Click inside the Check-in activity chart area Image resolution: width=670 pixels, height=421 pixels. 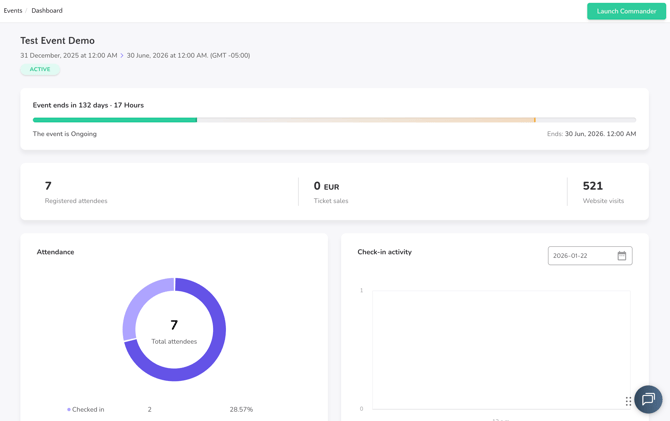coord(500,350)
